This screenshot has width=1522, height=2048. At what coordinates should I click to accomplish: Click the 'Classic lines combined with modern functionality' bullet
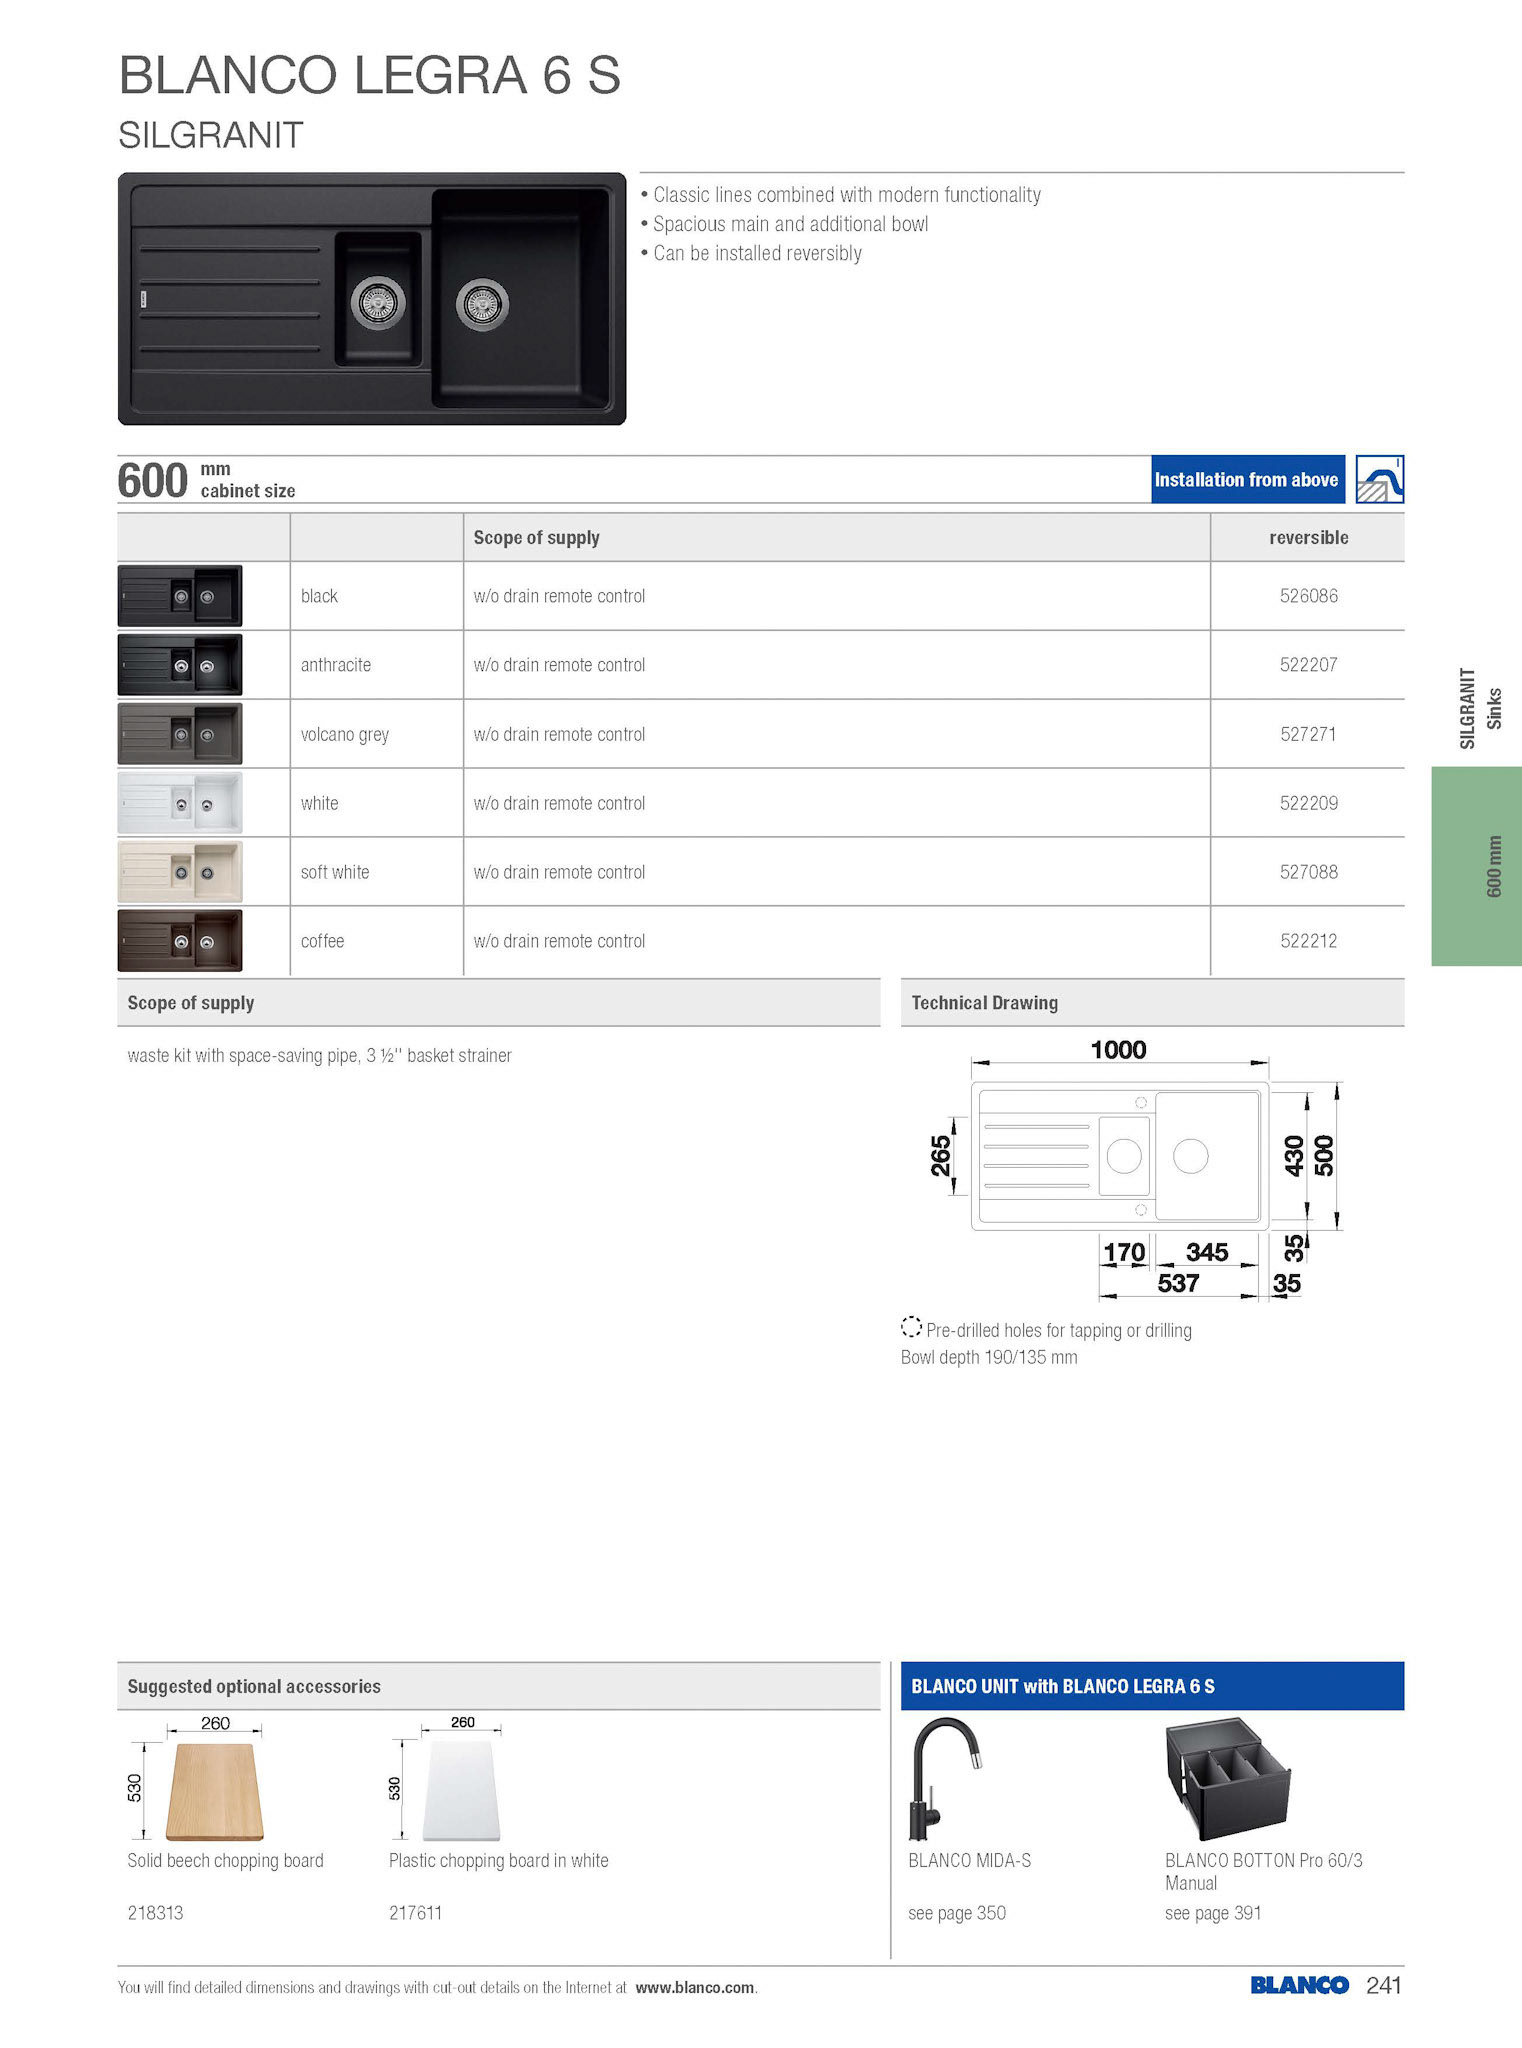(x=846, y=195)
